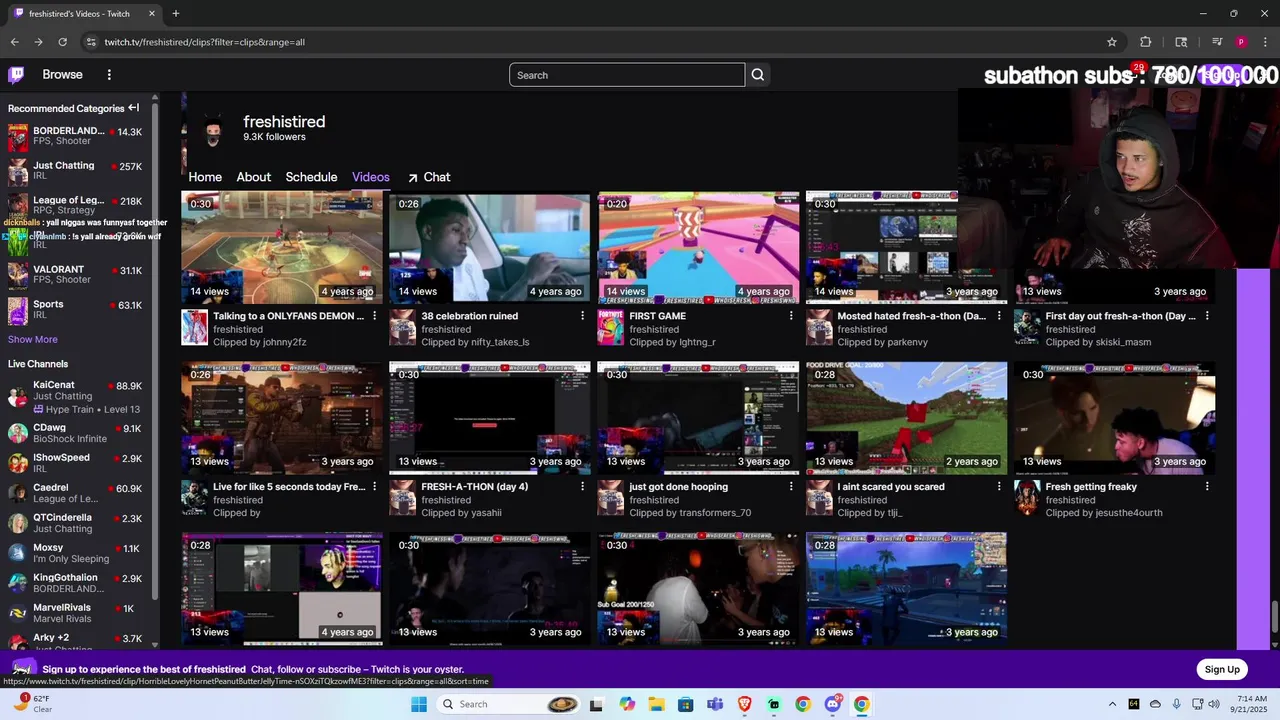Open clip title 'just got done hooping'
This screenshot has height=720, width=1280.
678,487
